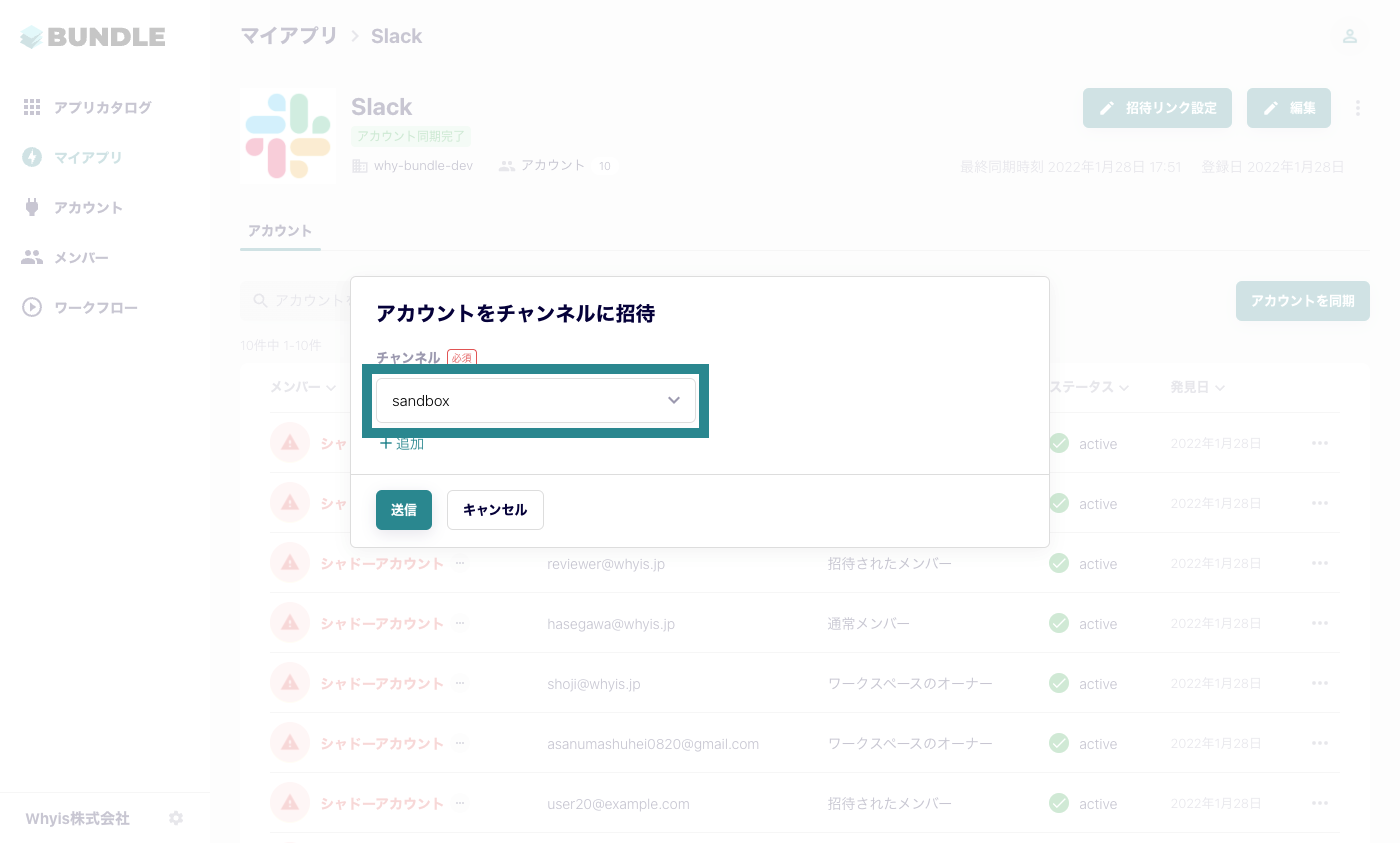Click the 招待リンク設定 button

click(x=1157, y=108)
